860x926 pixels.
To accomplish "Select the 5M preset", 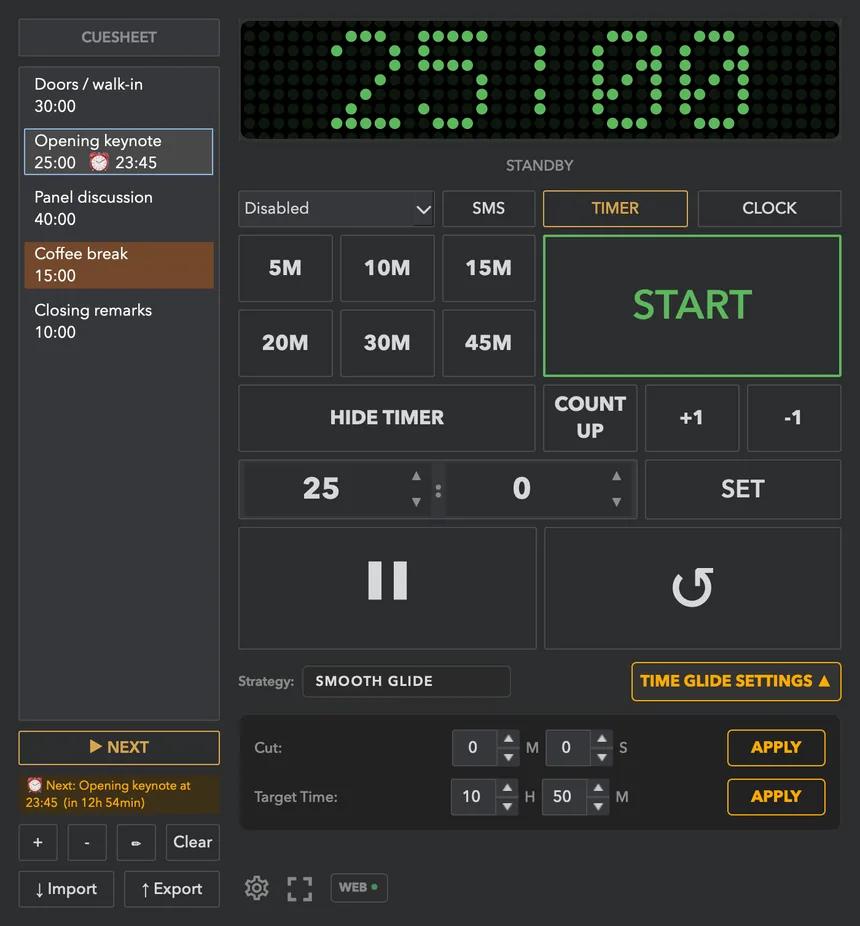I will pos(285,268).
